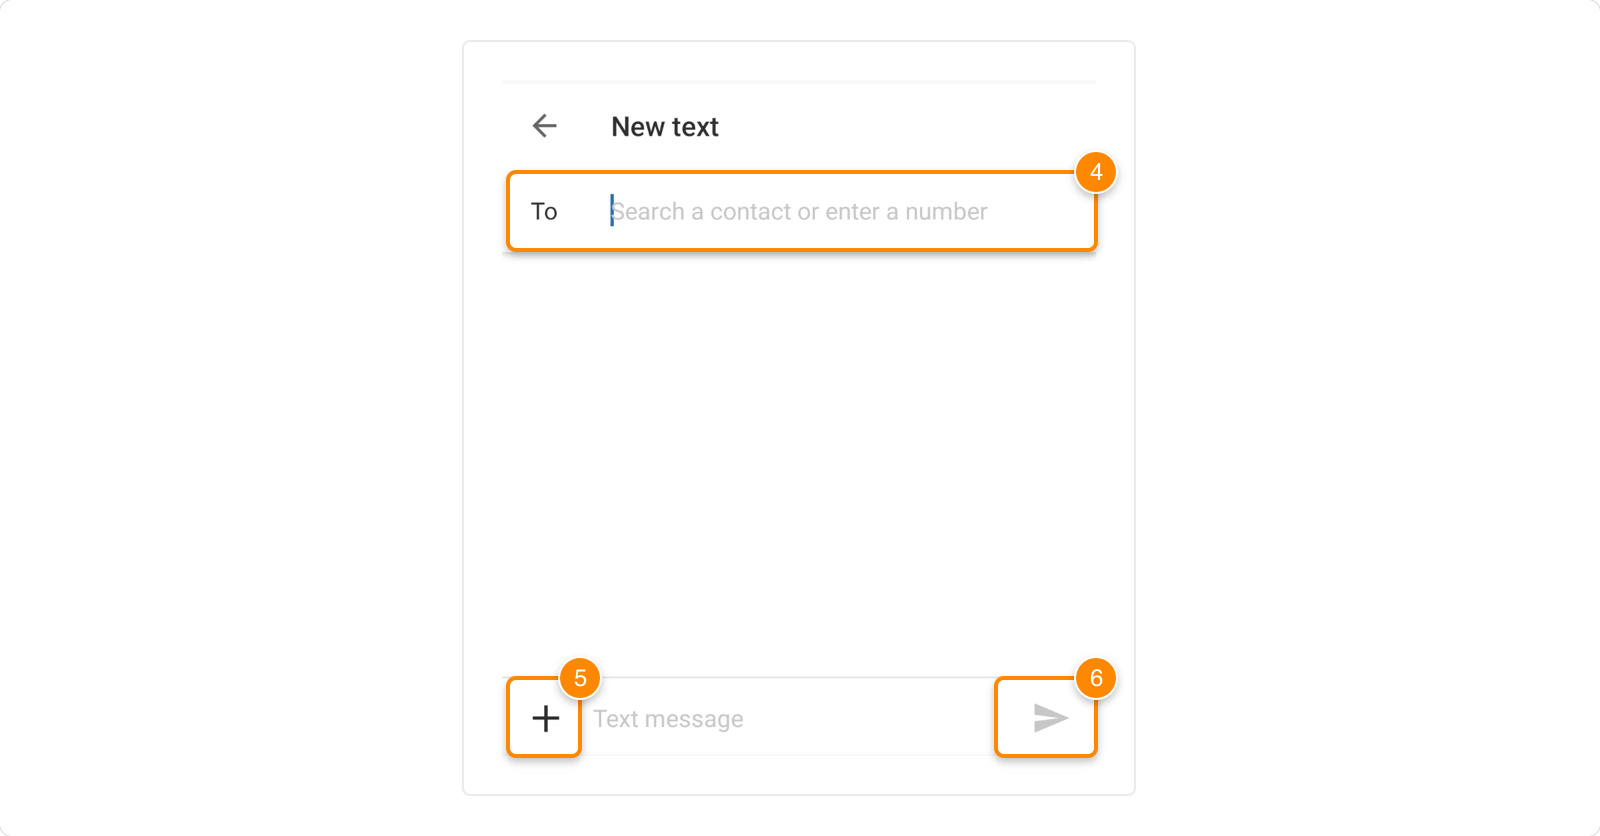Viewport: 1600px width, 836px height.
Task: Click the orange number 5 badge
Action: (x=580, y=678)
